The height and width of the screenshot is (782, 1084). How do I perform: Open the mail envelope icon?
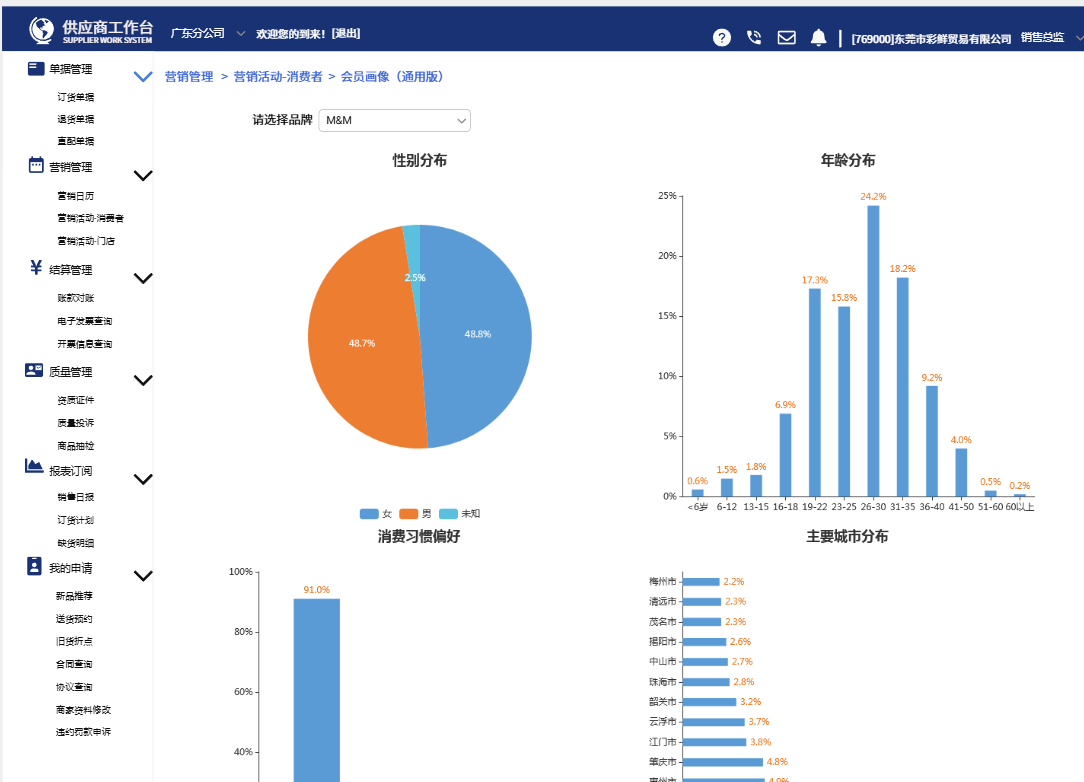click(x=787, y=38)
